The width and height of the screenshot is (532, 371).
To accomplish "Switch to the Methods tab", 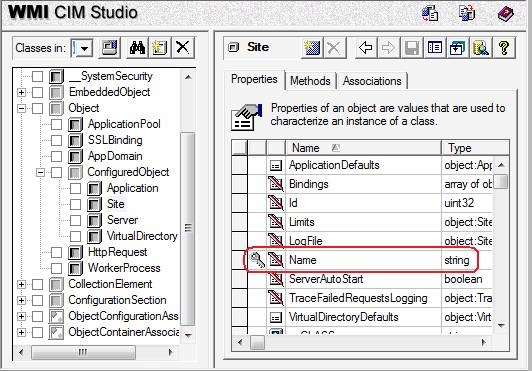I will tap(310, 81).
